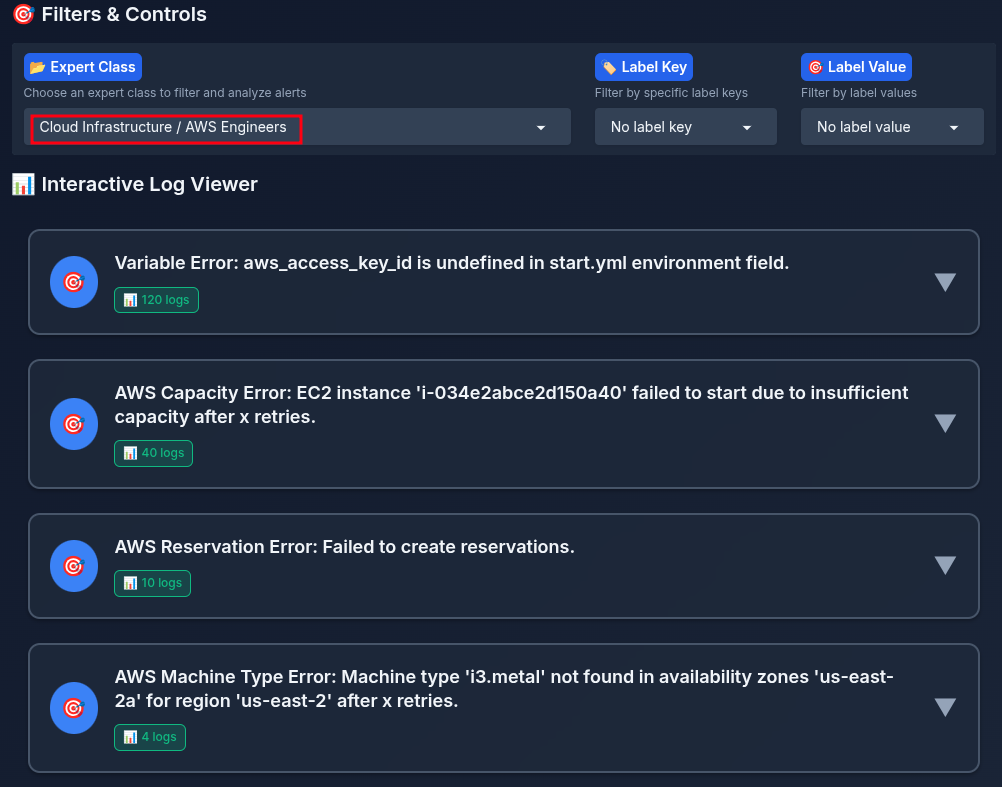Expand the AWS Capacity Error card

point(945,423)
